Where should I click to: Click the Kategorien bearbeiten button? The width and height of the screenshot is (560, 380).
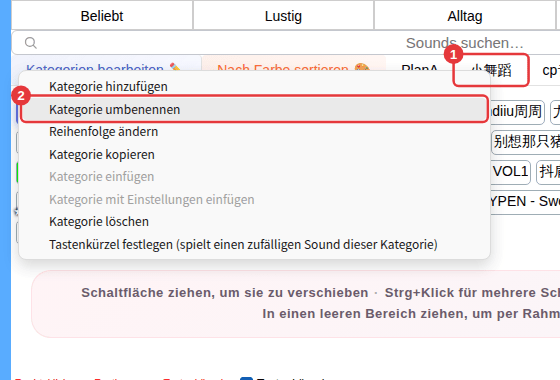point(106,64)
